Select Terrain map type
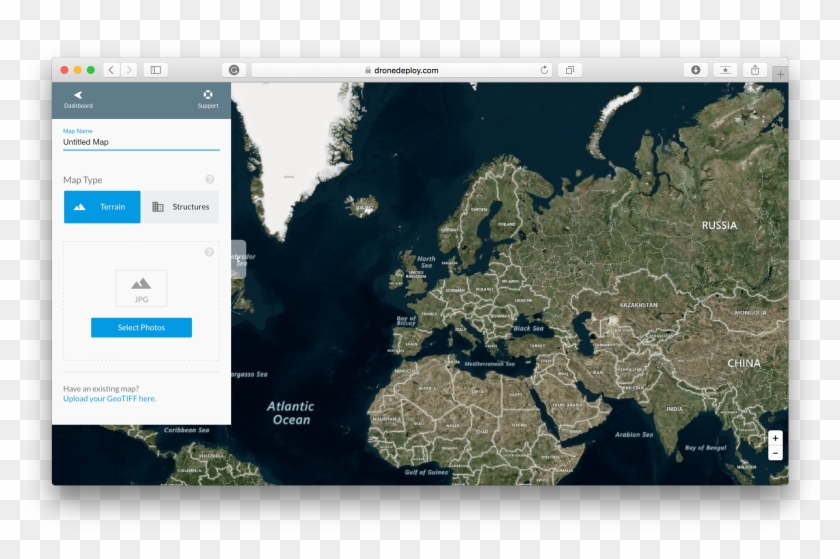840x559 pixels. (102, 207)
